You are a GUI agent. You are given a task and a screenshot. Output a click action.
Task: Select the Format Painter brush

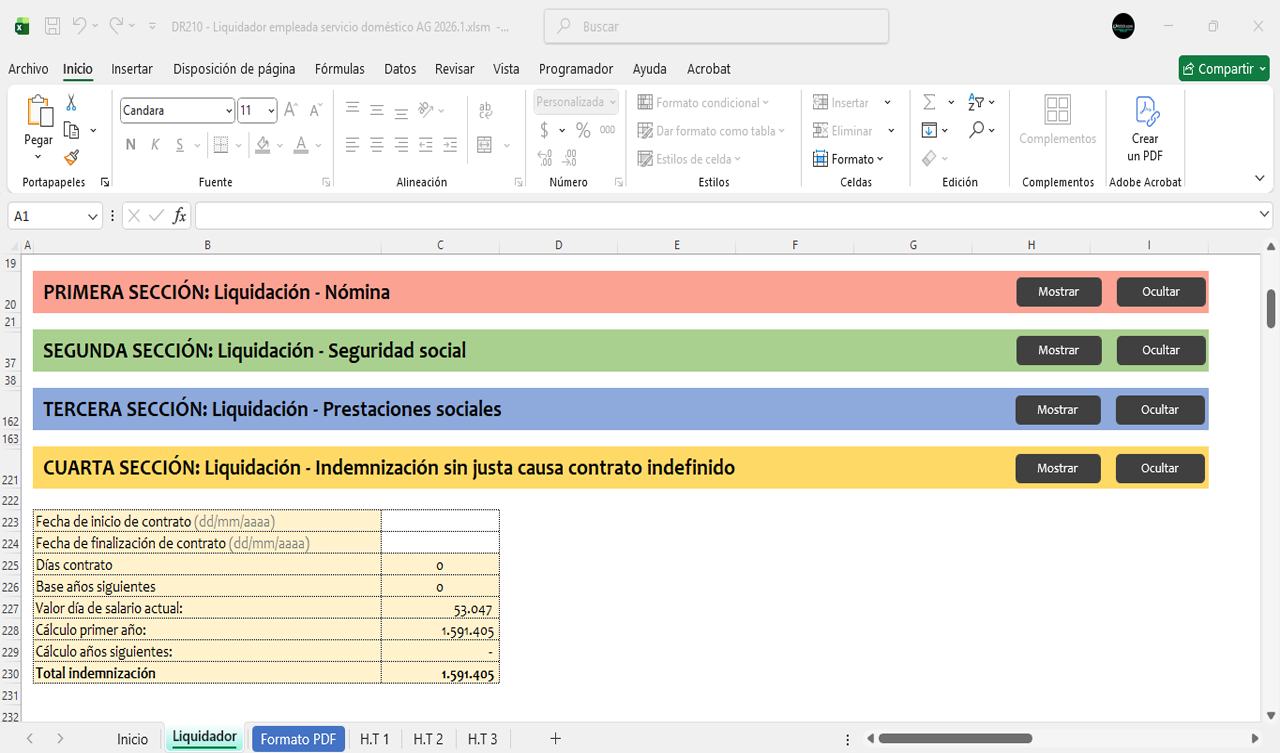pos(71,157)
